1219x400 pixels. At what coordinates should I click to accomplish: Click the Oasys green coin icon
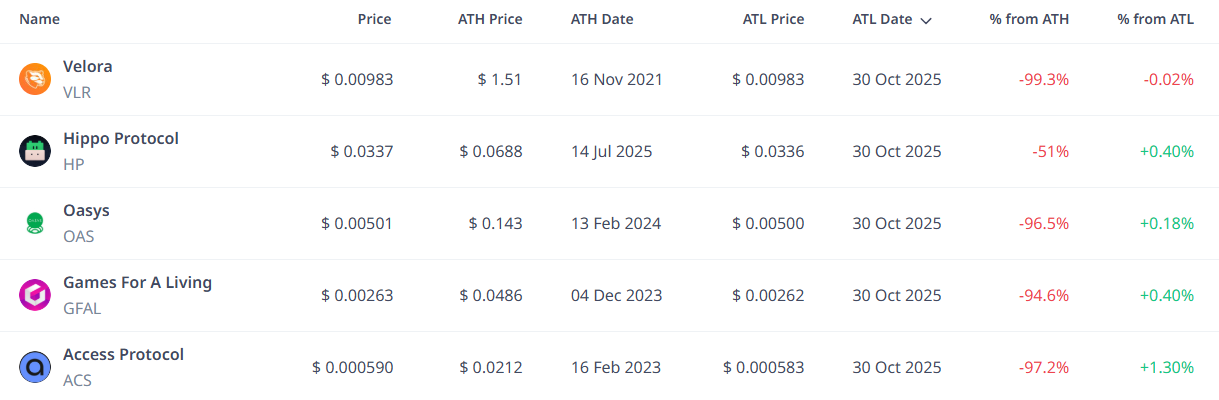(x=35, y=223)
